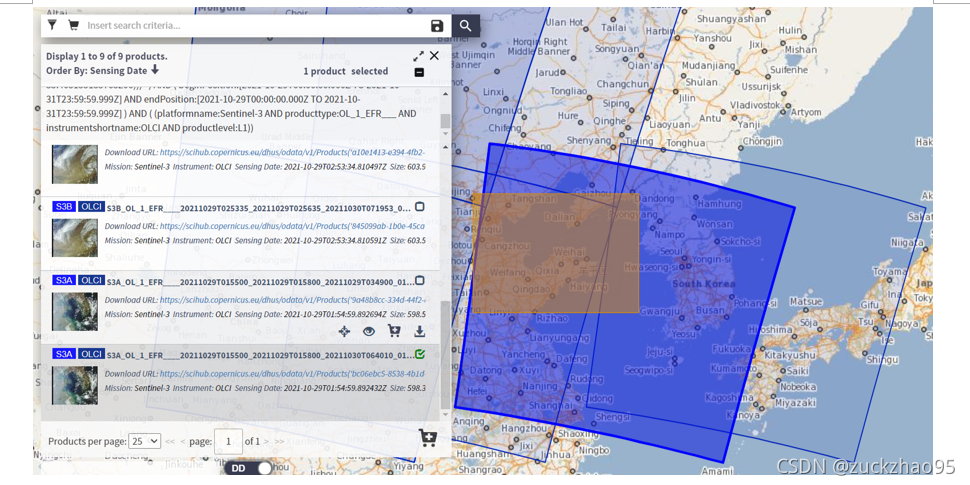Open thumbnail of S3A 064010 product
Image resolution: width=970 pixels, height=485 pixels.
(x=75, y=385)
